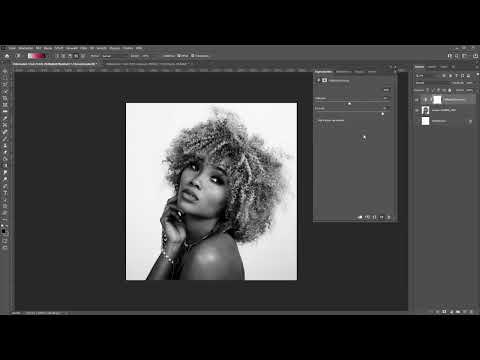
Task: Click the second slider handle in Properties
Action: point(383,114)
